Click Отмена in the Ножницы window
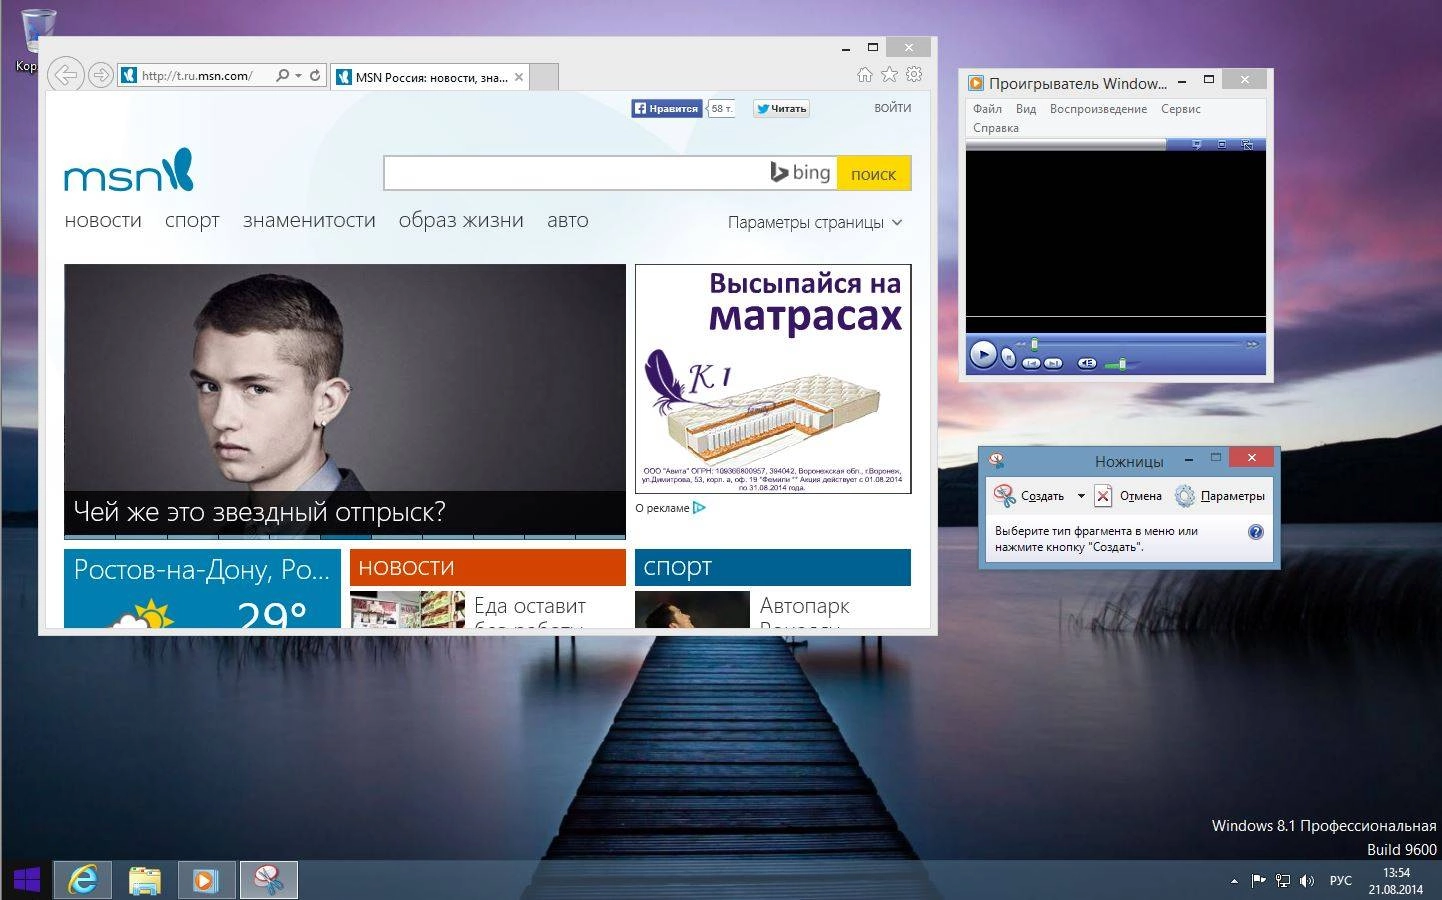 [1128, 496]
